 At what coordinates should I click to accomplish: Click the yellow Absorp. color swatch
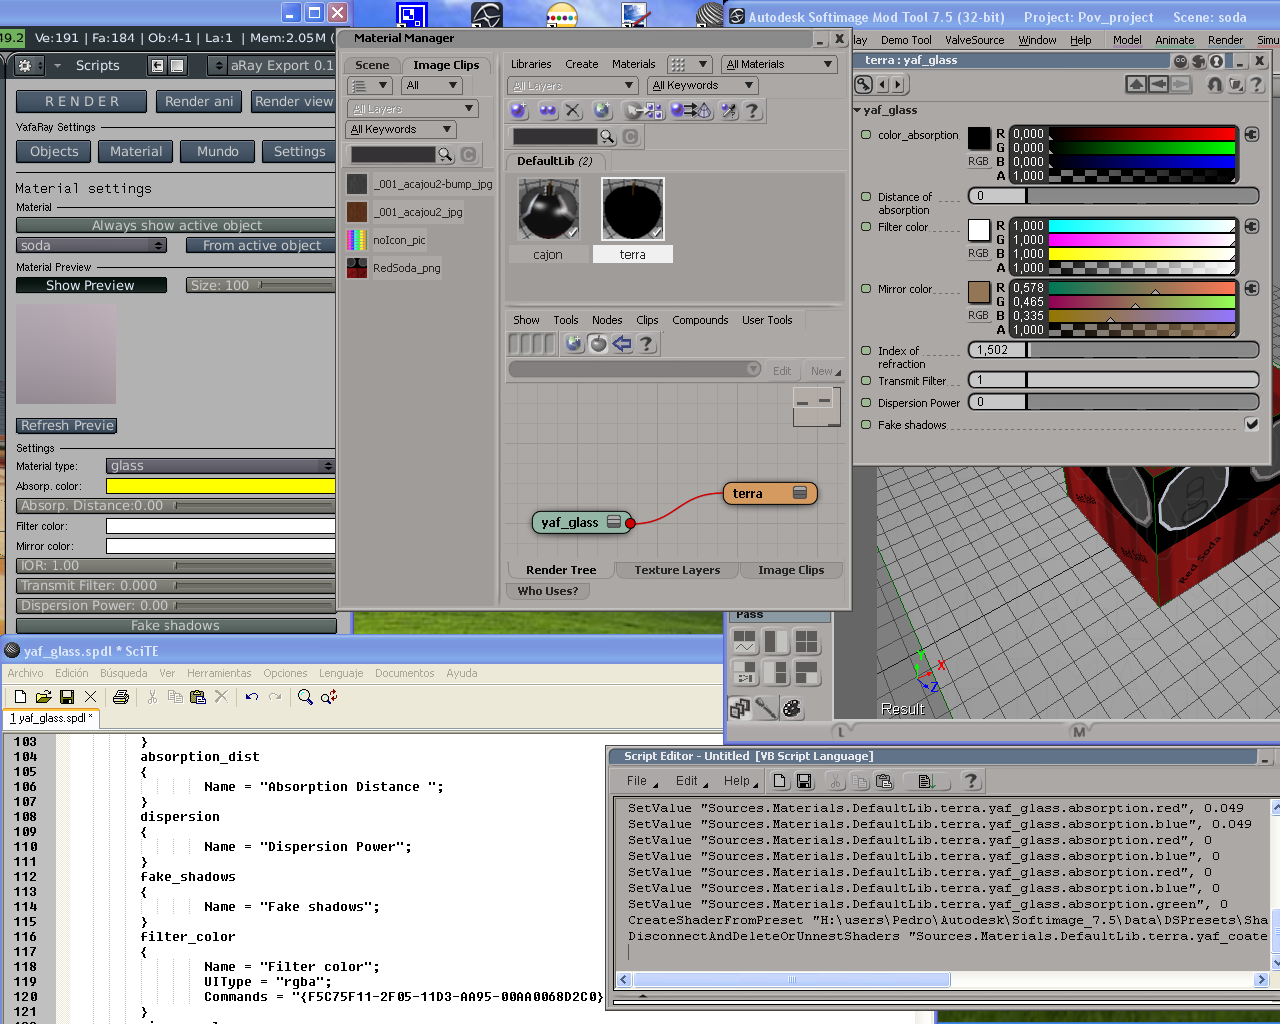point(220,486)
